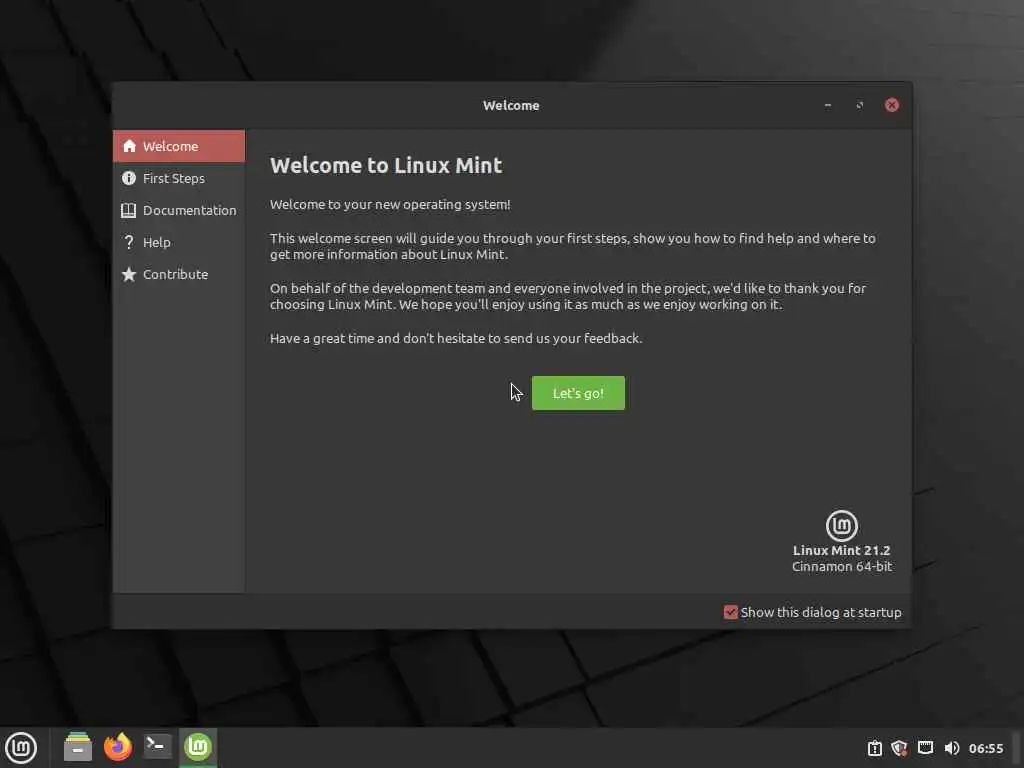Open the network connection tray icon
Image resolution: width=1024 pixels, height=768 pixels.
pos(925,748)
